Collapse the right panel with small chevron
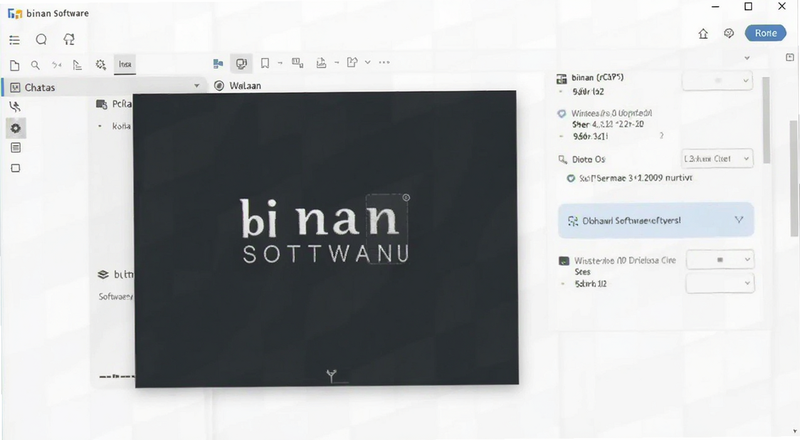Image resolution: width=800 pixels, height=440 pixels. tap(747, 58)
